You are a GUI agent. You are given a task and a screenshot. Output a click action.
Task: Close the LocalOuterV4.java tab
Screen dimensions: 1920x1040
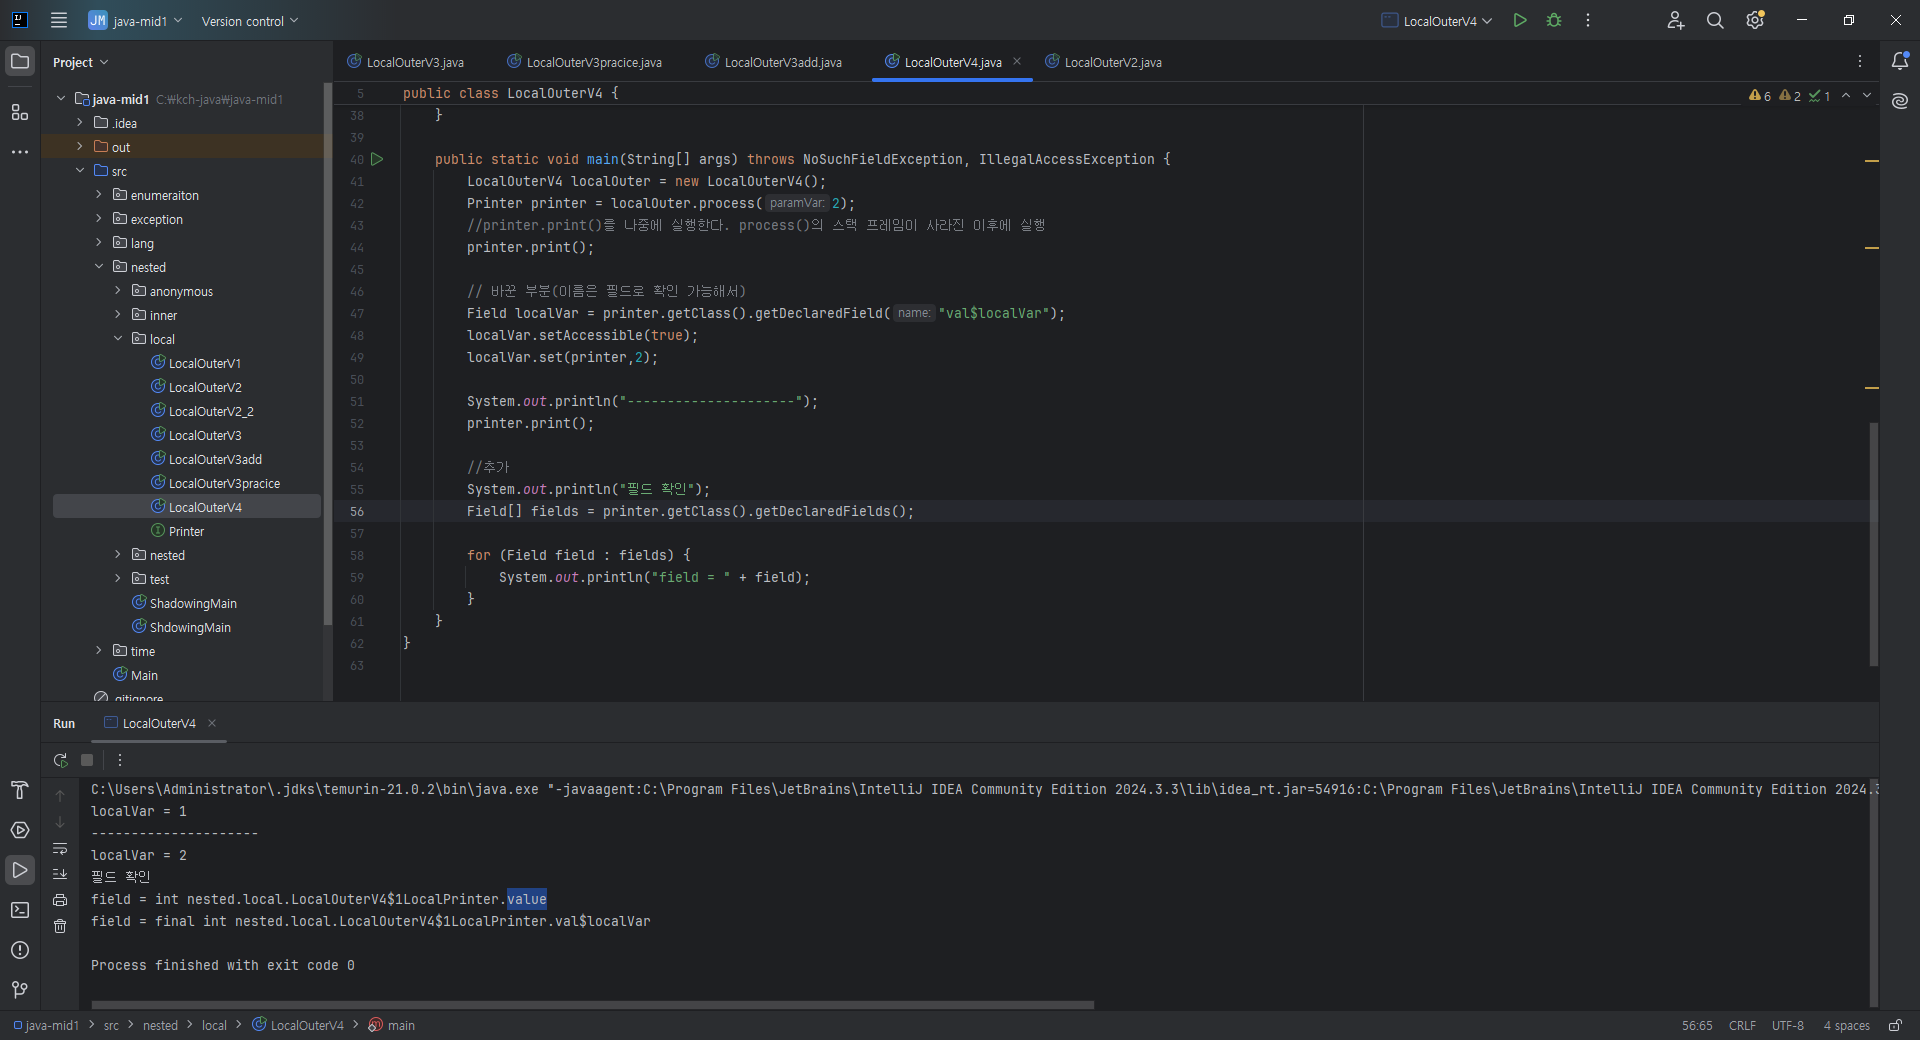coord(1017,61)
